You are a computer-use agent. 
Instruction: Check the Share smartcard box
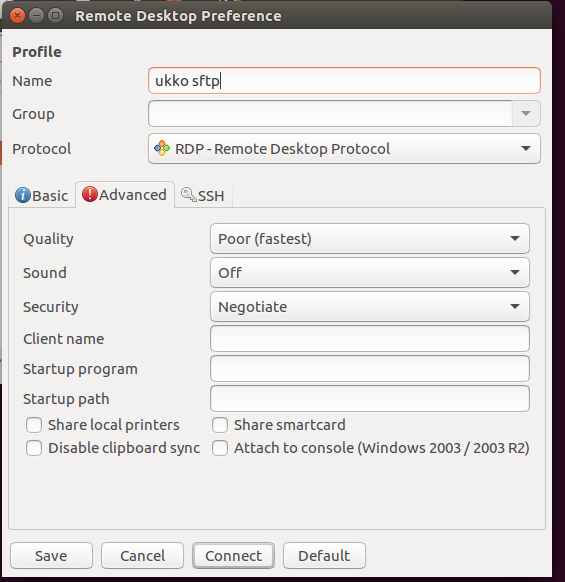click(x=220, y=425)
